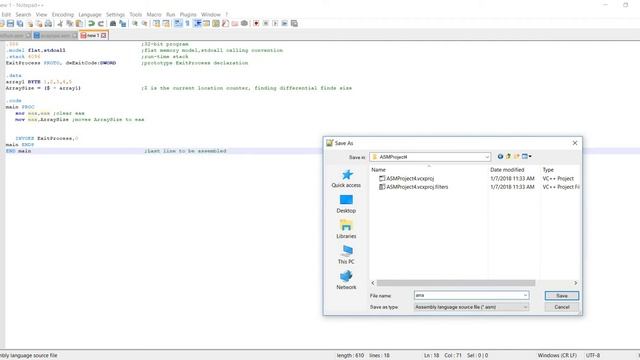The width and height of the screenshot is (640, 360).
Task: Open the Plugins menu
Action: [x=188, y=15]
